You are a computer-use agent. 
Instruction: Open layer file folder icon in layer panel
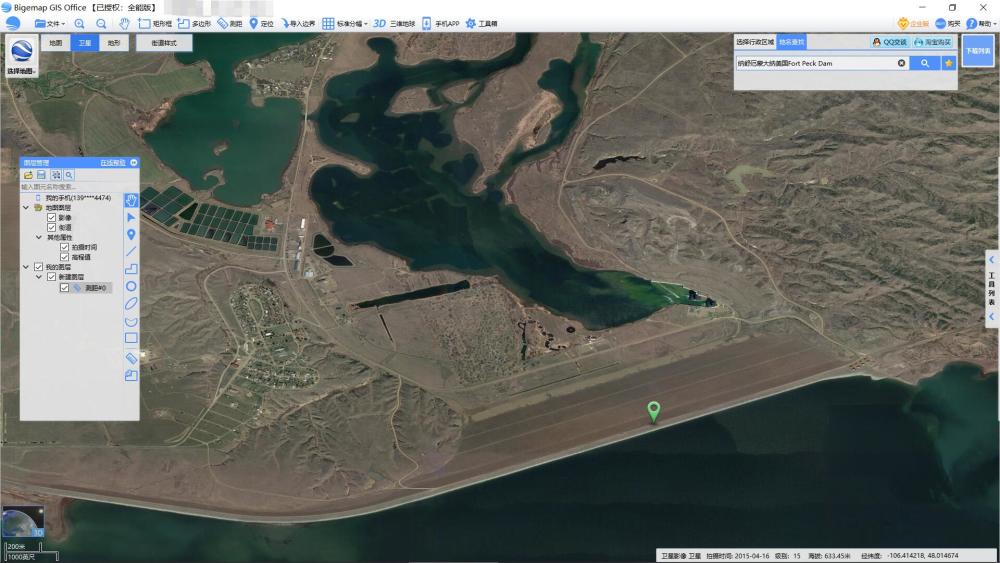tap(28, 175)
